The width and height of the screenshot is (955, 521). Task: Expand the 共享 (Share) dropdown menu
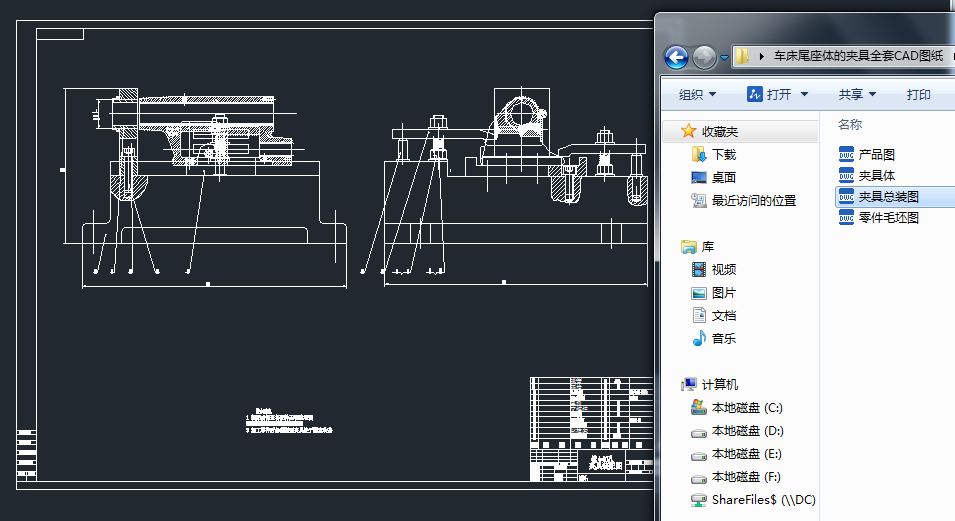coord(857,94)
